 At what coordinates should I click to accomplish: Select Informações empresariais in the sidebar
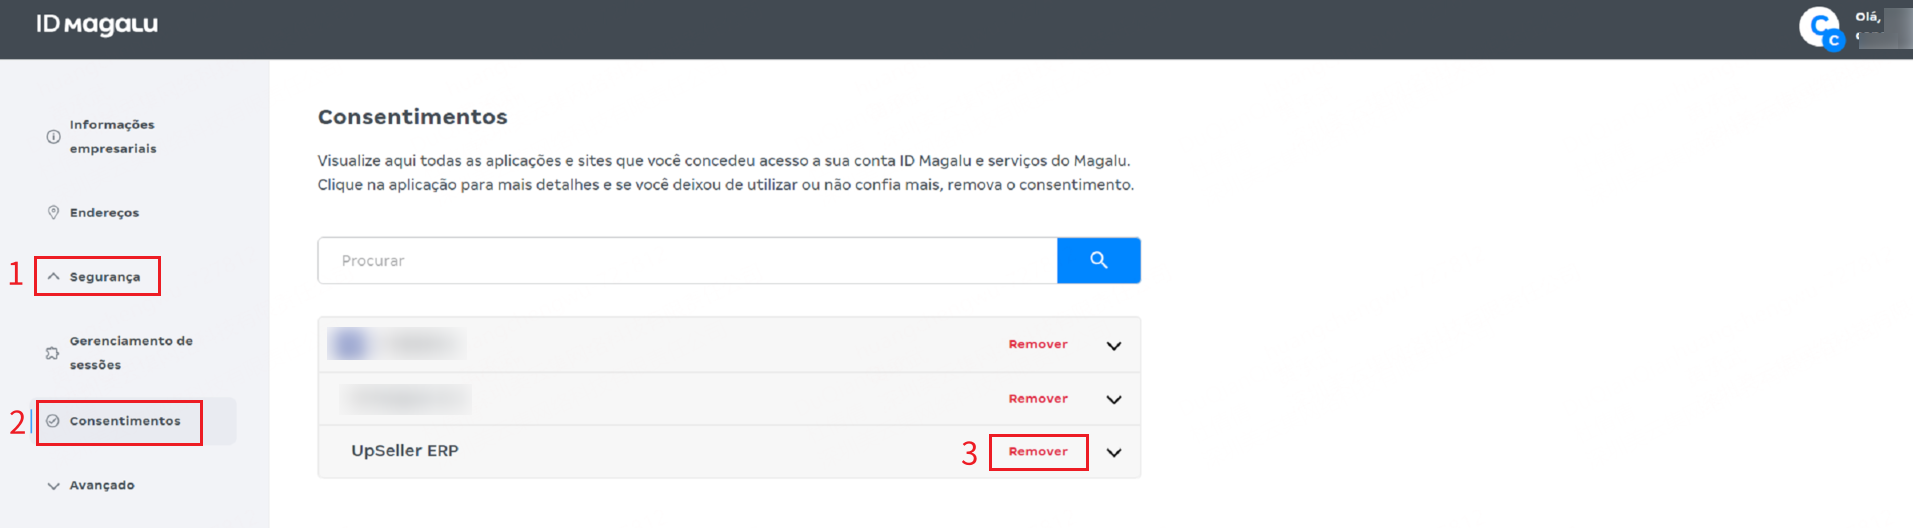click(x=112, y=137)
